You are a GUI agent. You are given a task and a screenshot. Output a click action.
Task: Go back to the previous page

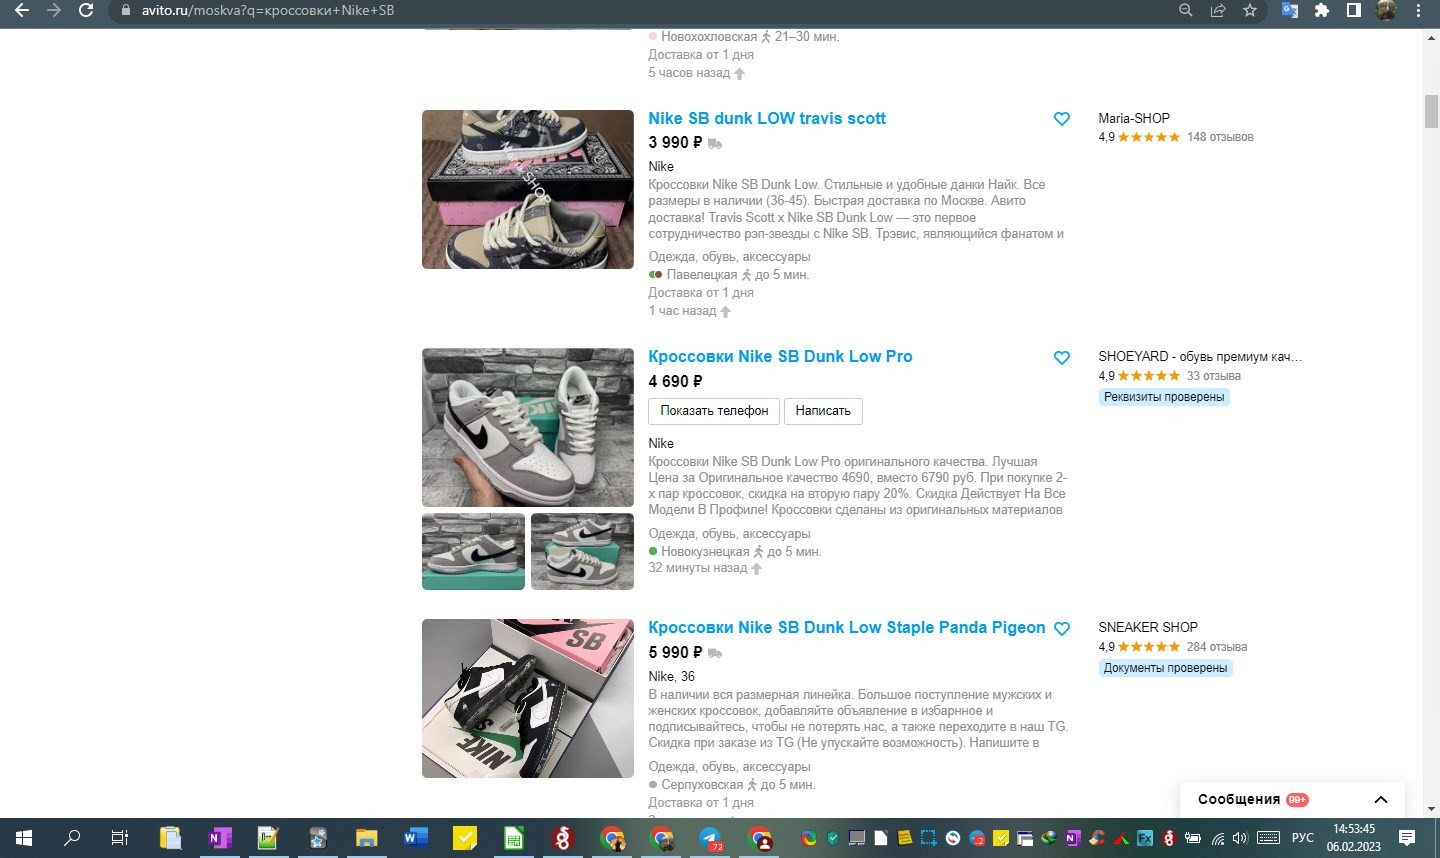21,10
